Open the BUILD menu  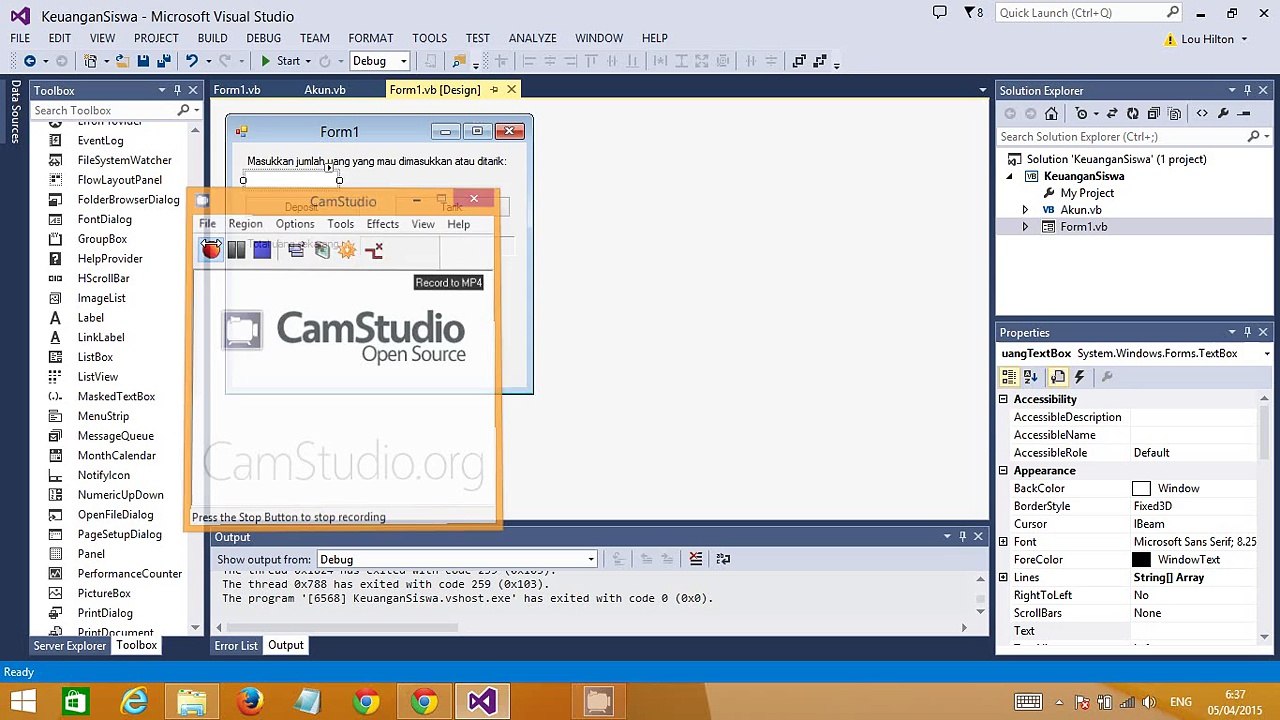point(212,38)
